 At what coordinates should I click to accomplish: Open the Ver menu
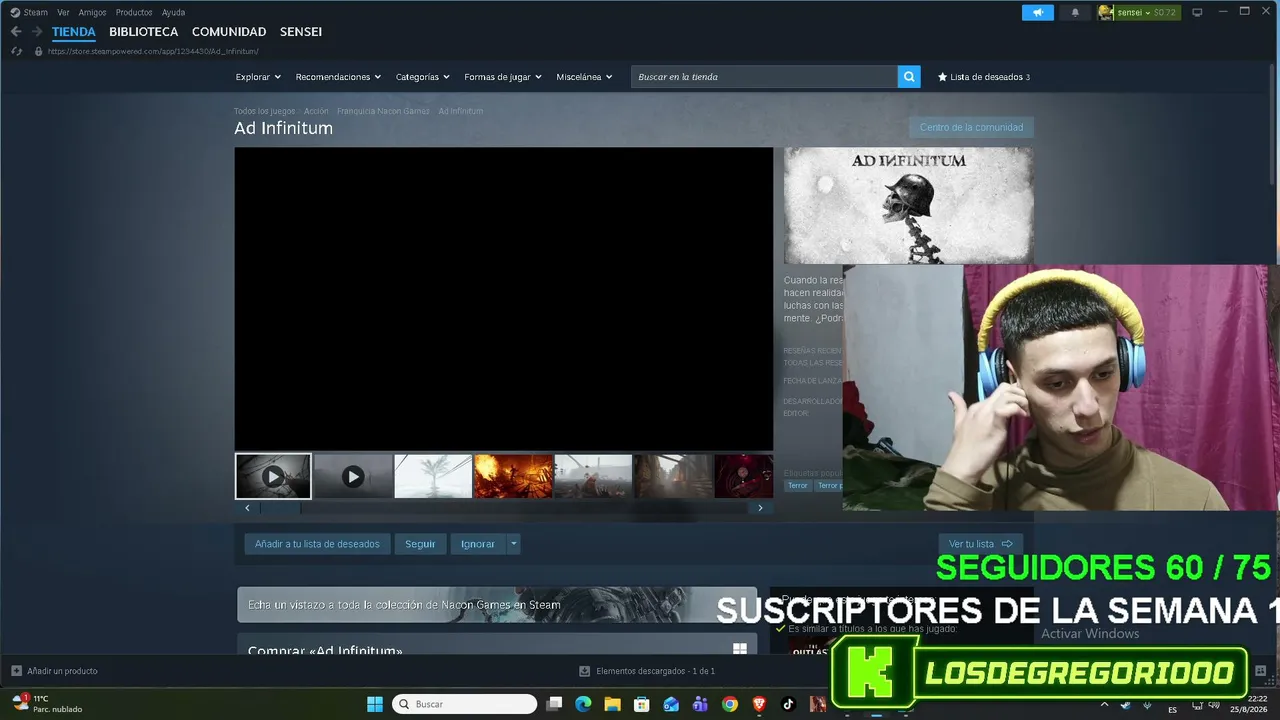point(63,12)
